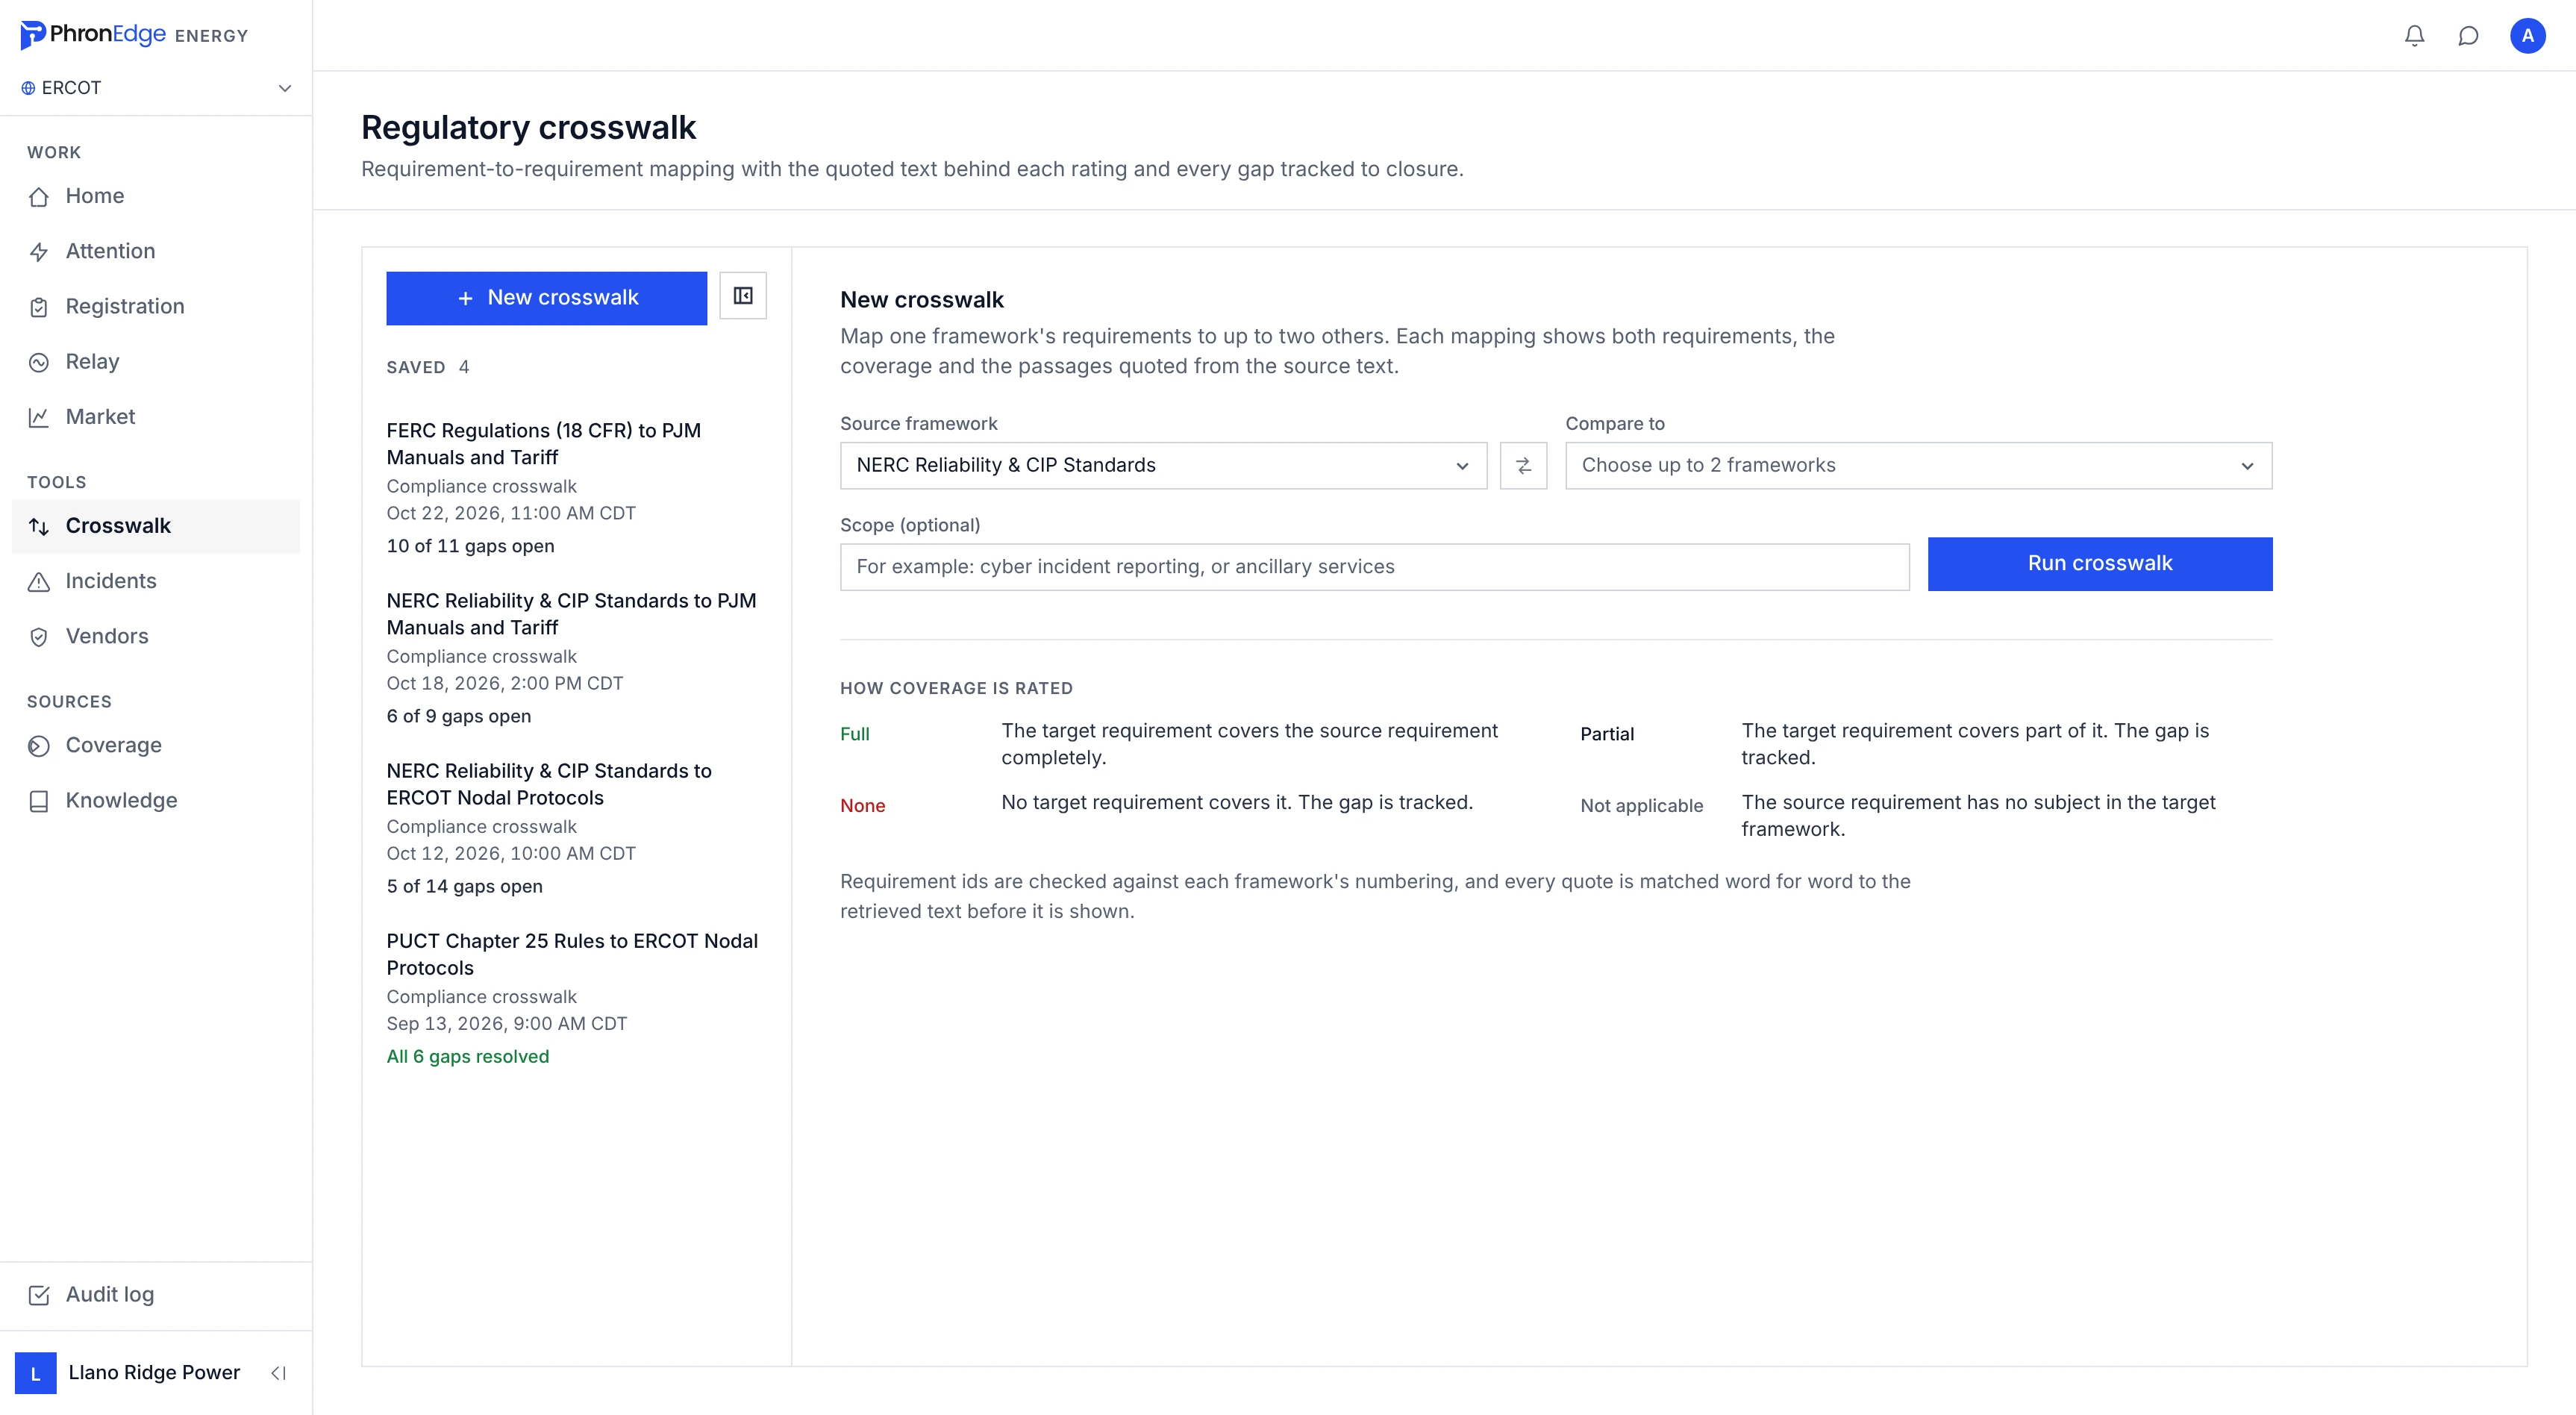The width and height of the screenshot is (2576, 1415).
Task: Click Llano Ridge Power organization name
Action: [x=154, y=1373]
